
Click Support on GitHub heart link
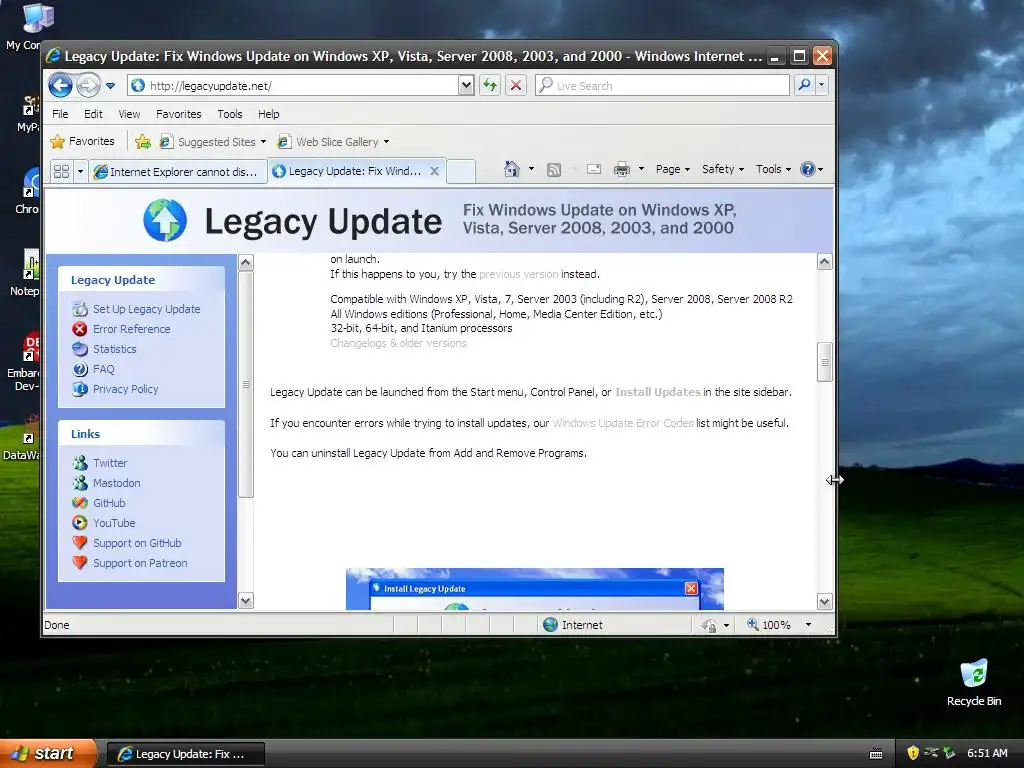click(136, 543)
